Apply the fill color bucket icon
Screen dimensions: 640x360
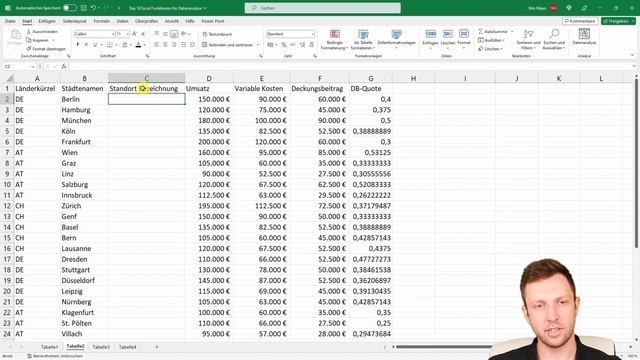[125, 44]
